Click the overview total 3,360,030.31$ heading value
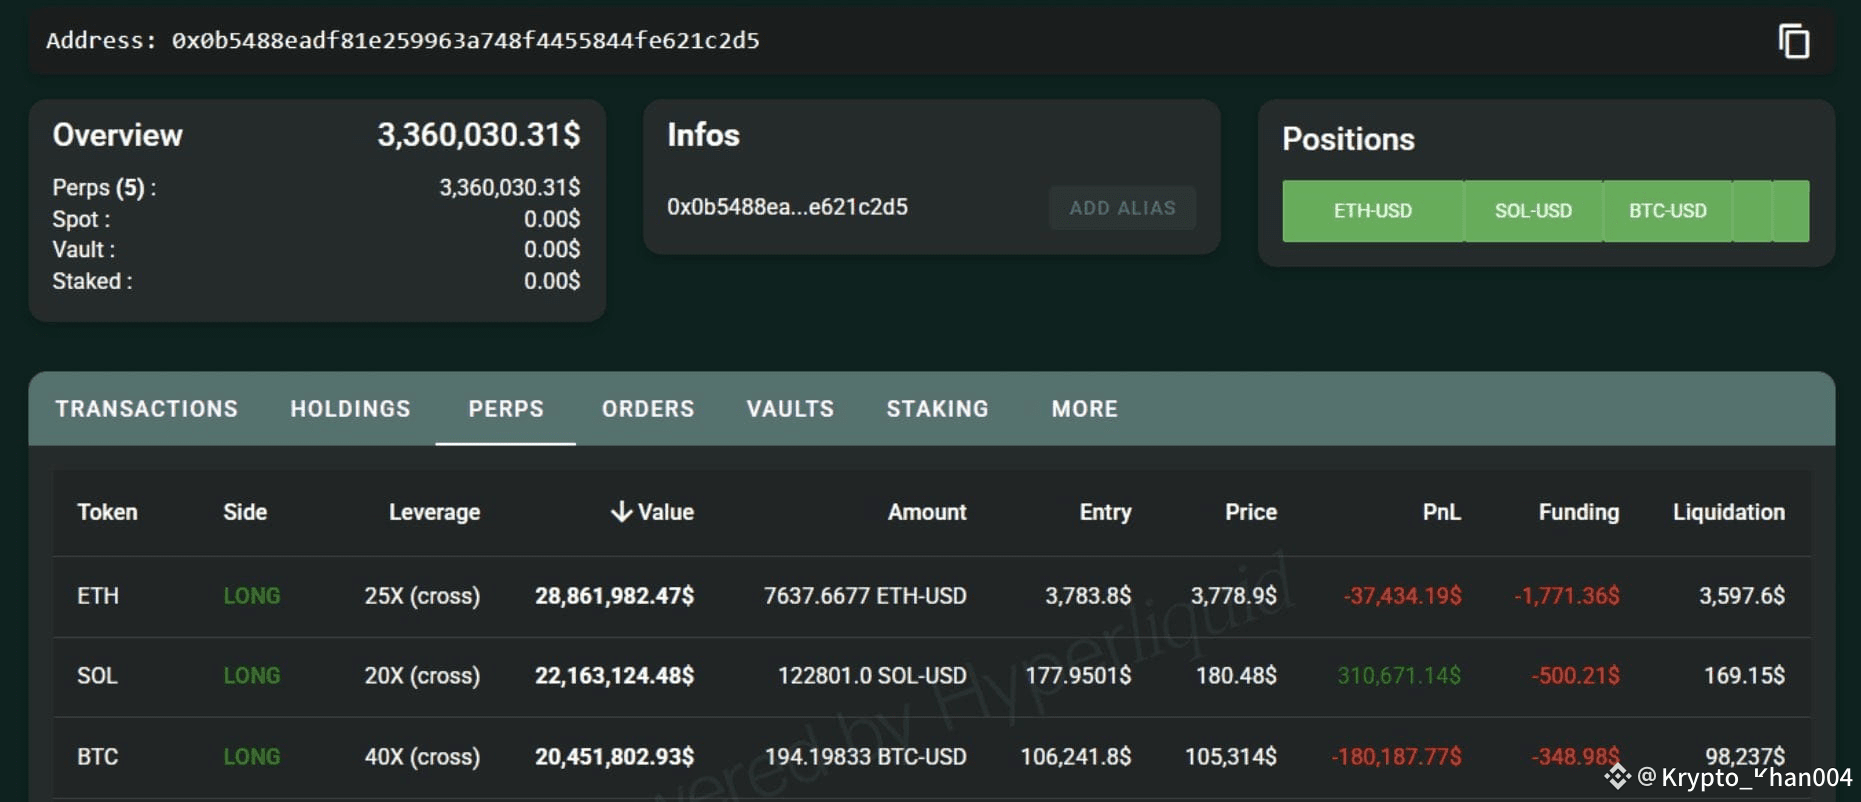 pyautogui.click(x=478, y=134)
